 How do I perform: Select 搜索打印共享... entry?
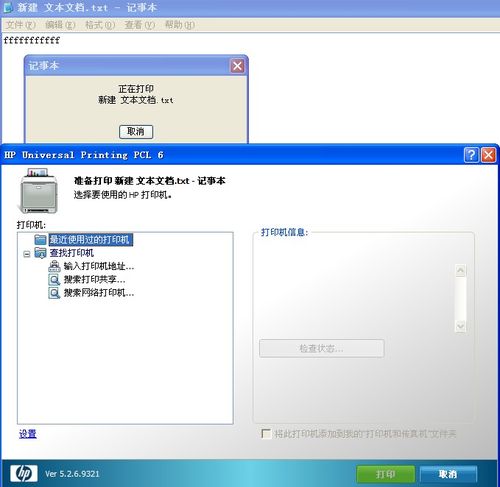coord(94,279)
